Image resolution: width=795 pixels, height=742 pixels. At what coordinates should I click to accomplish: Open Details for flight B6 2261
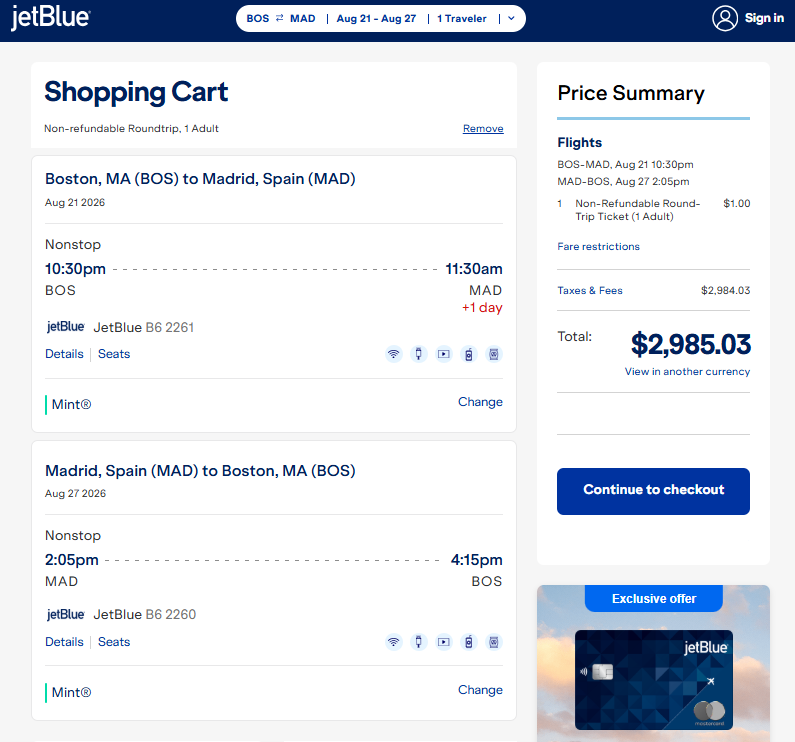(64, 354)
